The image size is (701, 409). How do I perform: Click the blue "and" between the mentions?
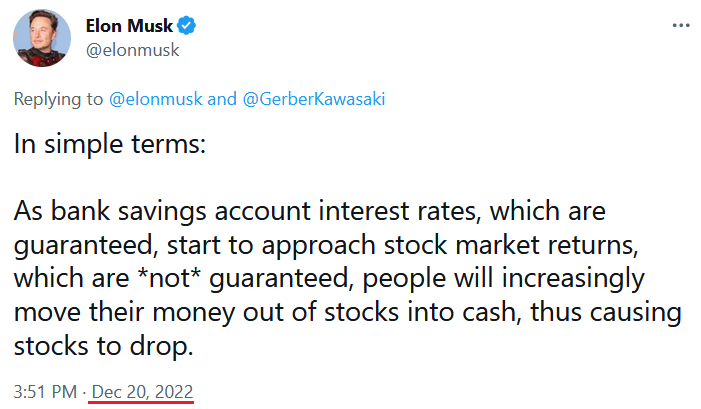pyautogui.click(x=222, y=99)
